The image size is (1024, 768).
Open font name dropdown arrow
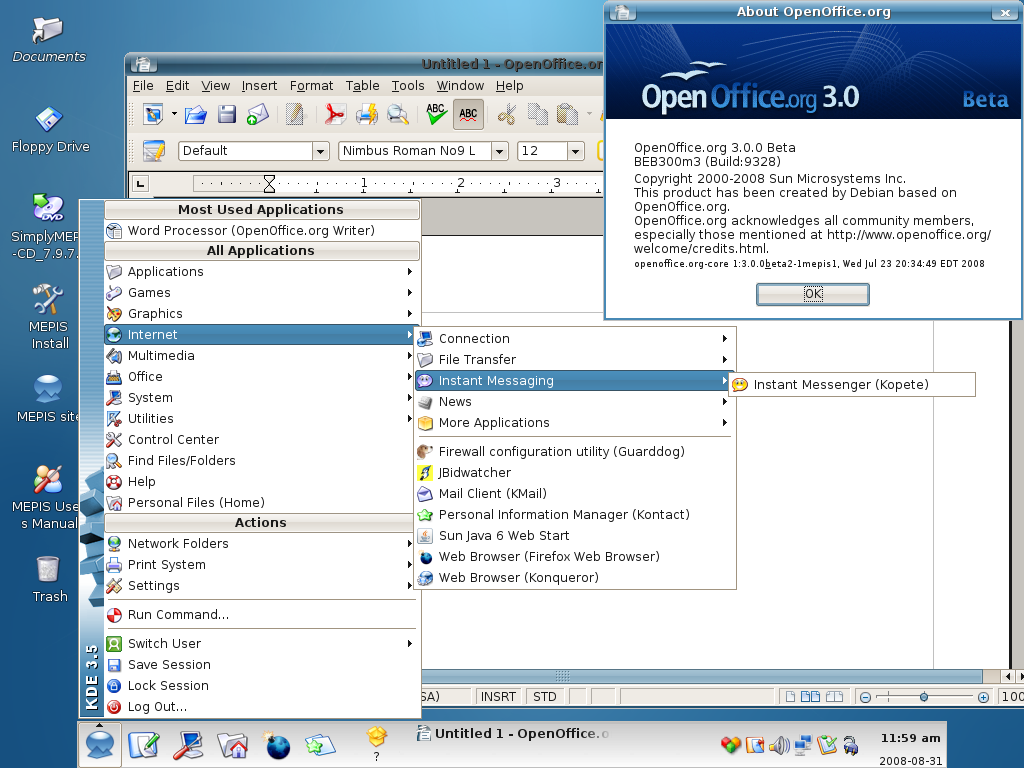pos(500,152)
